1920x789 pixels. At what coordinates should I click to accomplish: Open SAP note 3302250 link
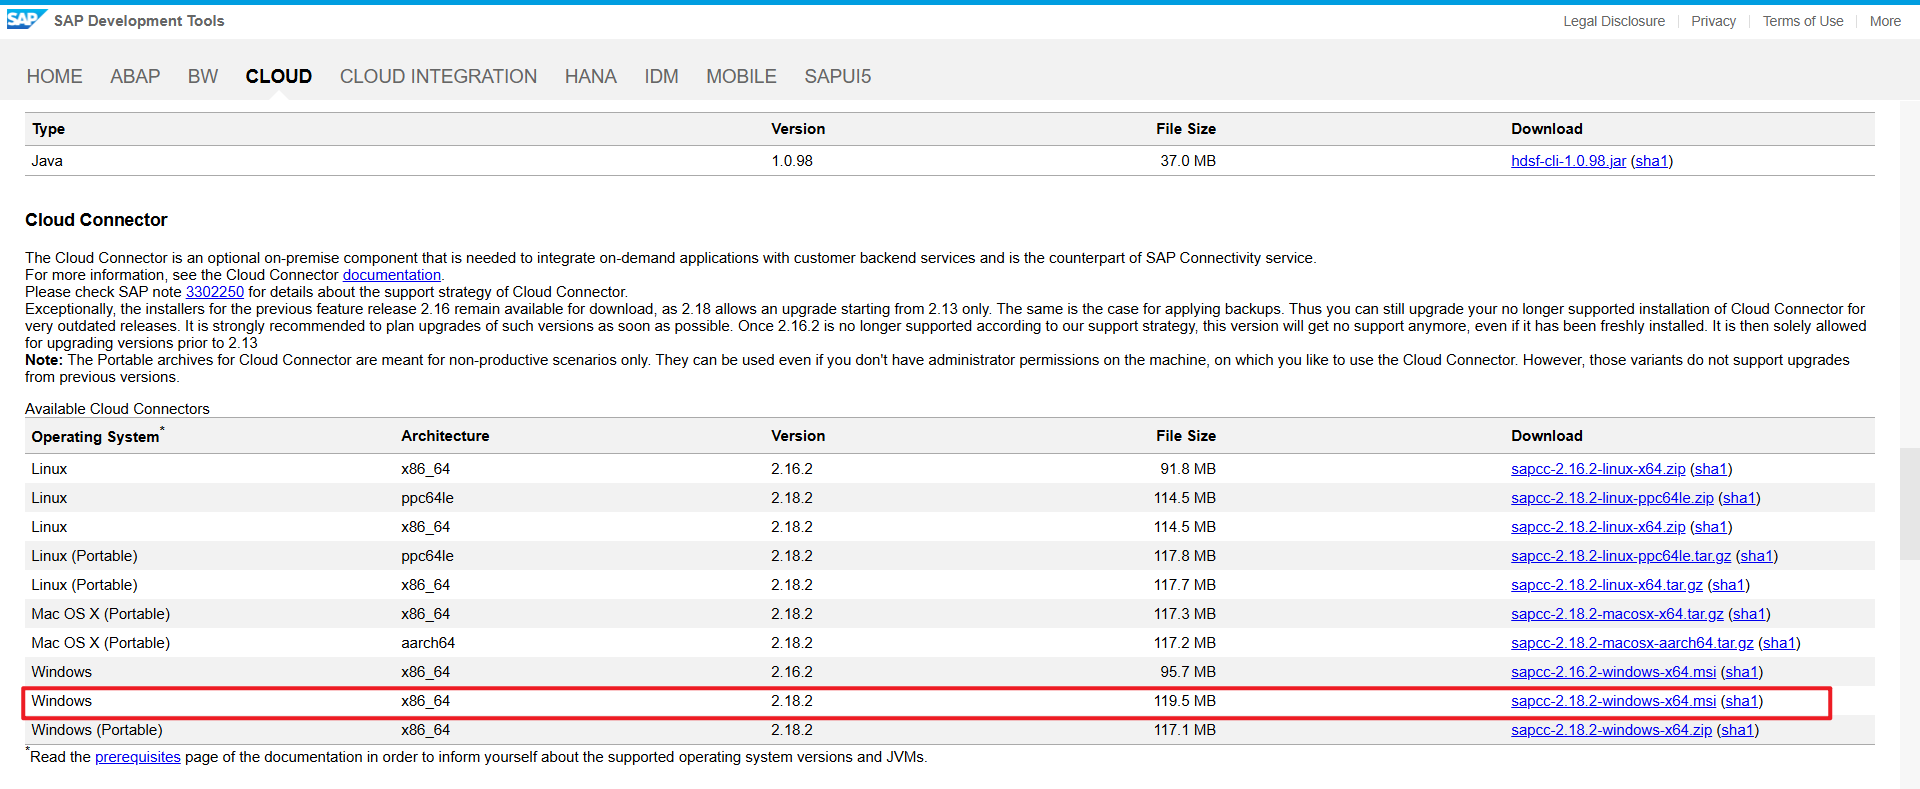[215, 292]
